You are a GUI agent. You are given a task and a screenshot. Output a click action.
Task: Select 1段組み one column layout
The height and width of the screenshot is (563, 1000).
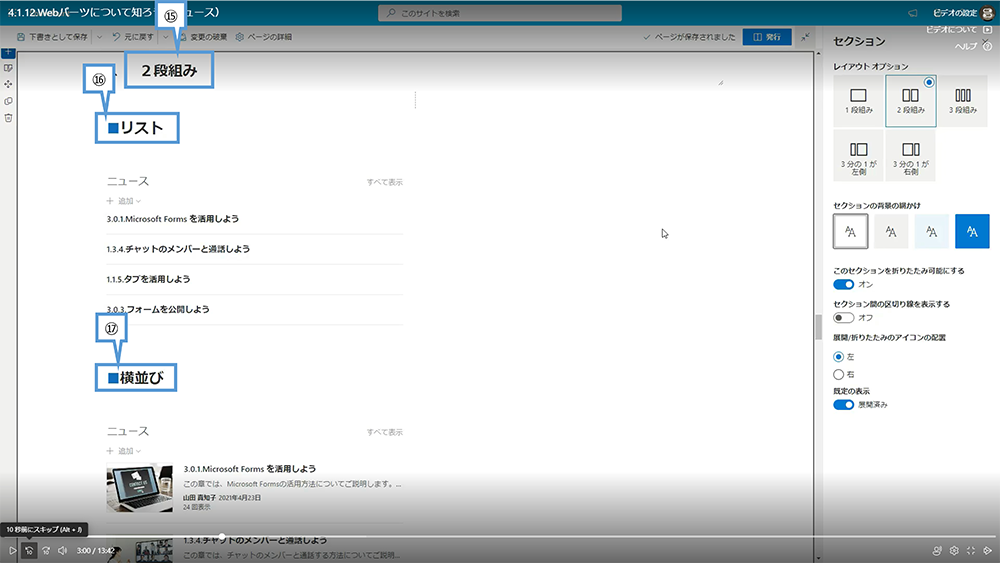click(858, 101)
